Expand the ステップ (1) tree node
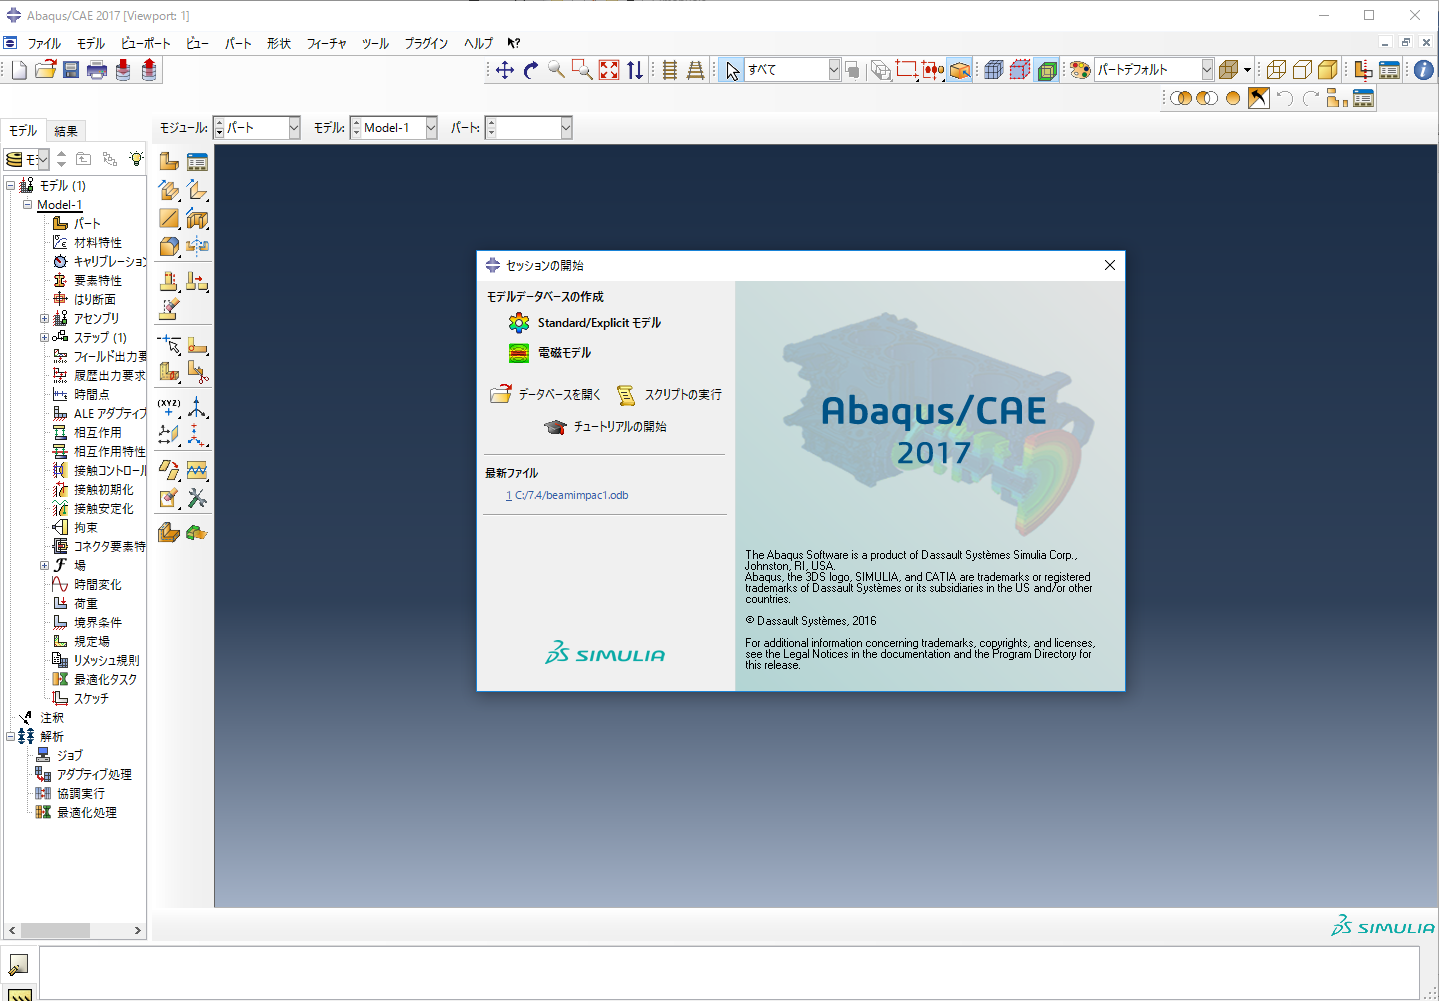This screenshot has width=1439, height=1001. tap(44, 338)
